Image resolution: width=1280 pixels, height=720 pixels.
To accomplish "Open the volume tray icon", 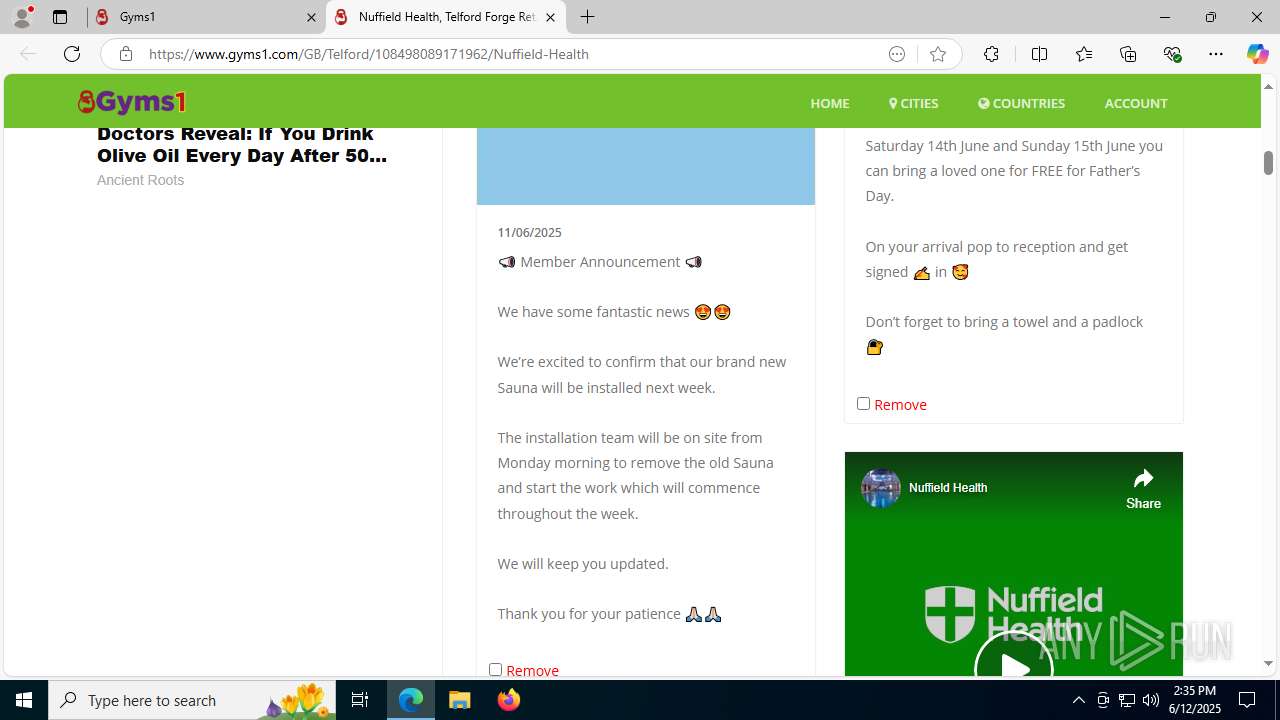I will pyautogui.click(x=1151, y=700).
